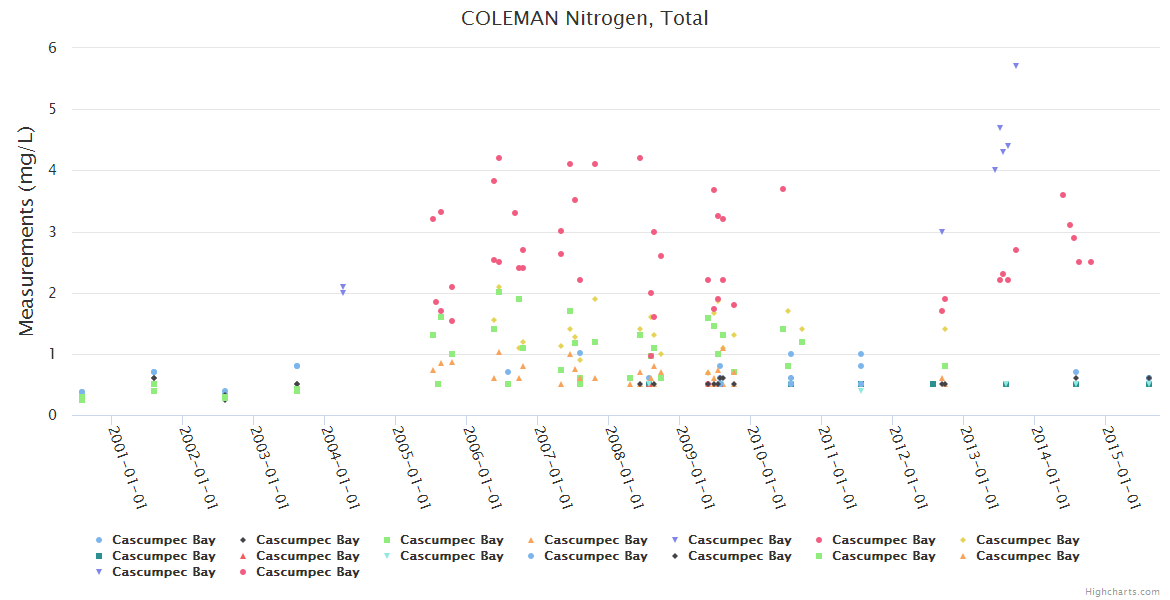The height and width of the screenshot is (600, 1170).
Task: Click the black diamond marker in first legend row
Action: (241, 540)
